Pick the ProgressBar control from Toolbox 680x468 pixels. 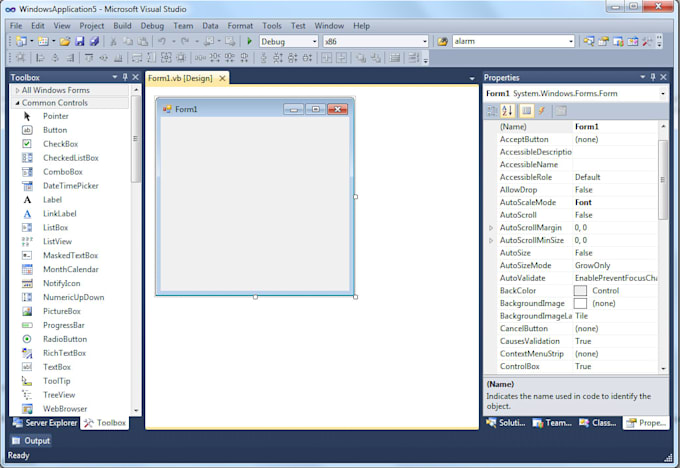pyautogui.click(x=63, y=325)
